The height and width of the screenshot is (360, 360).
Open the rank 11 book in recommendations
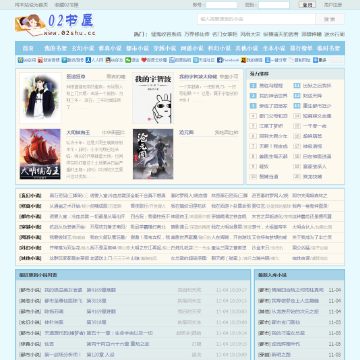pos(317,86)
